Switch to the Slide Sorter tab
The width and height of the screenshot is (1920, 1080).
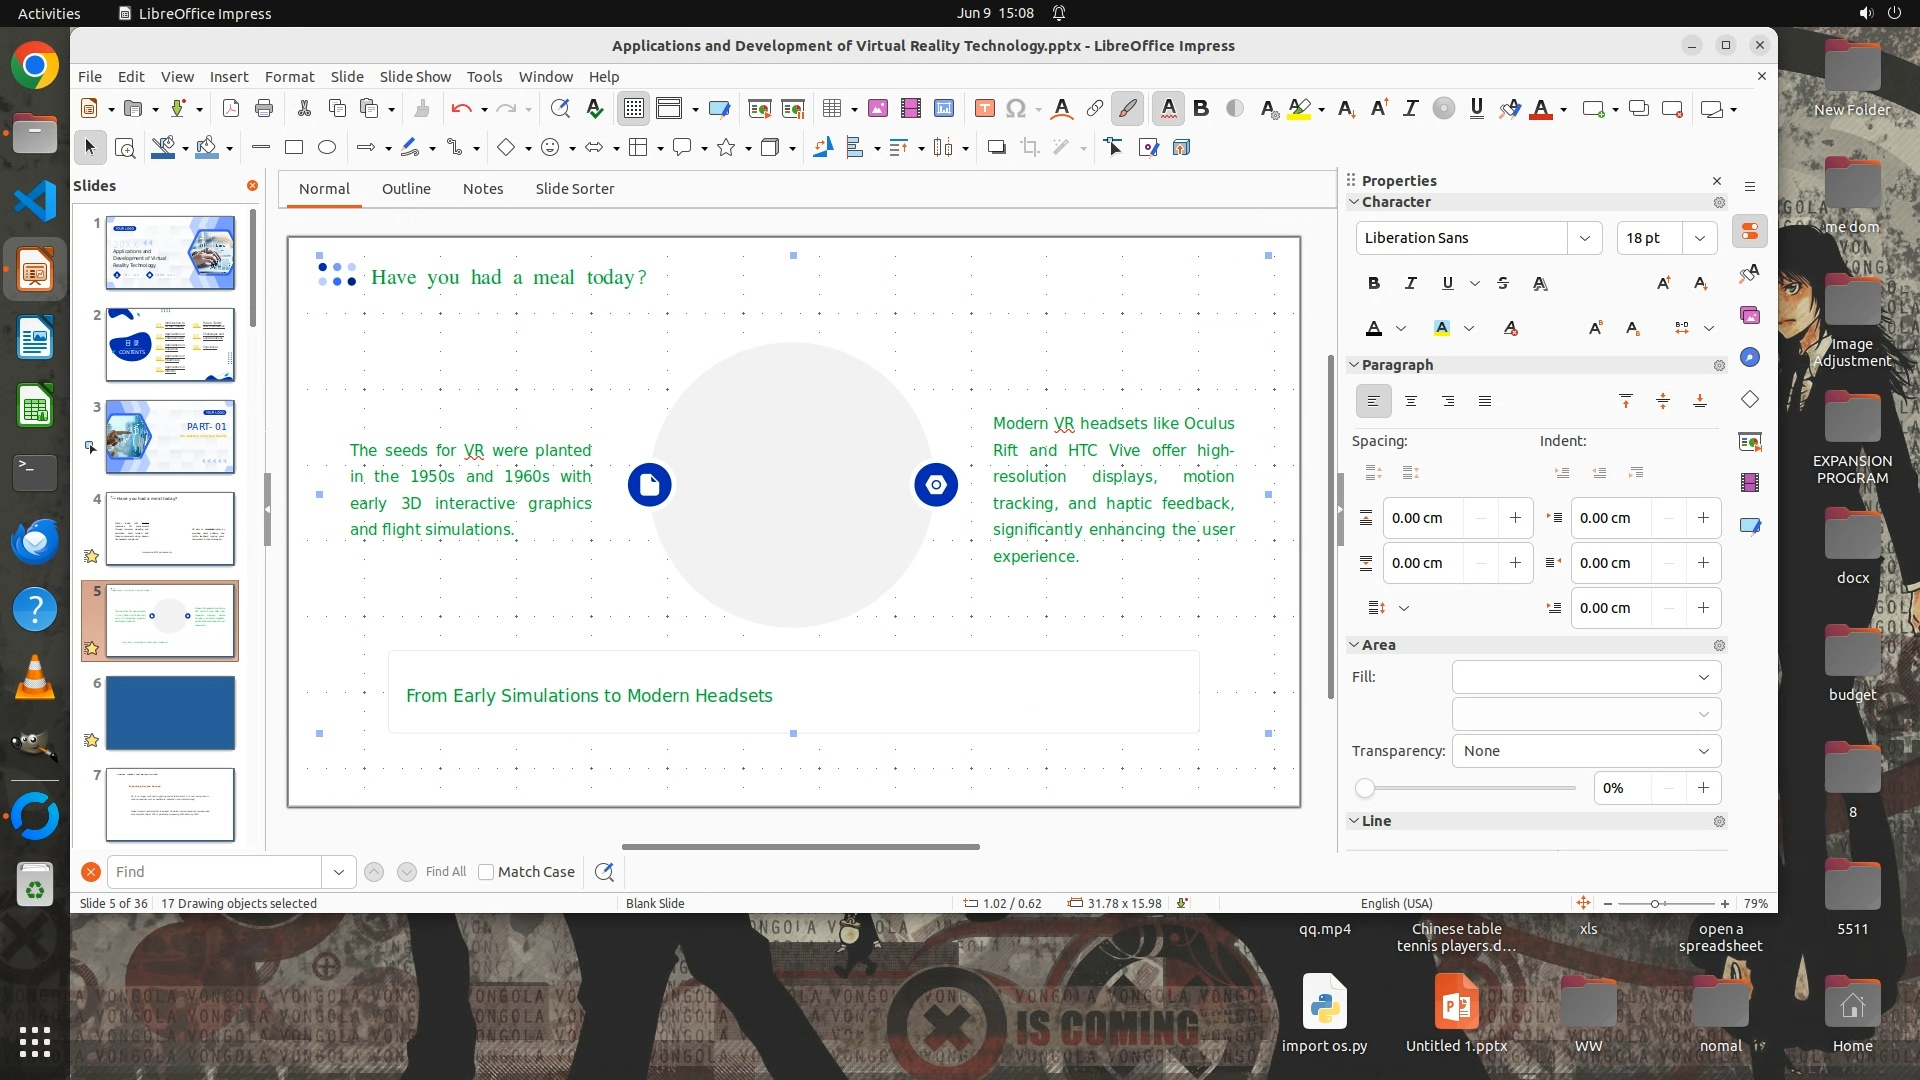click(x=574, y=189)
